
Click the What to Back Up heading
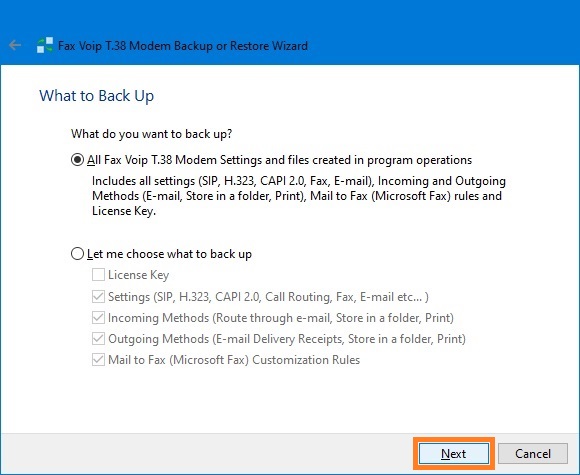coord(97,96)
